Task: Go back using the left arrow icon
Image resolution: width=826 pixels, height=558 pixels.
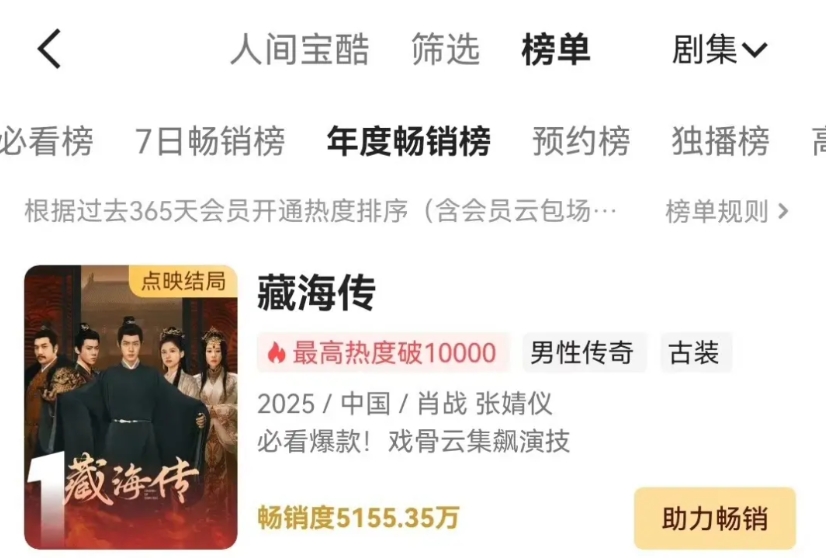Action: [x=50, y=49]
